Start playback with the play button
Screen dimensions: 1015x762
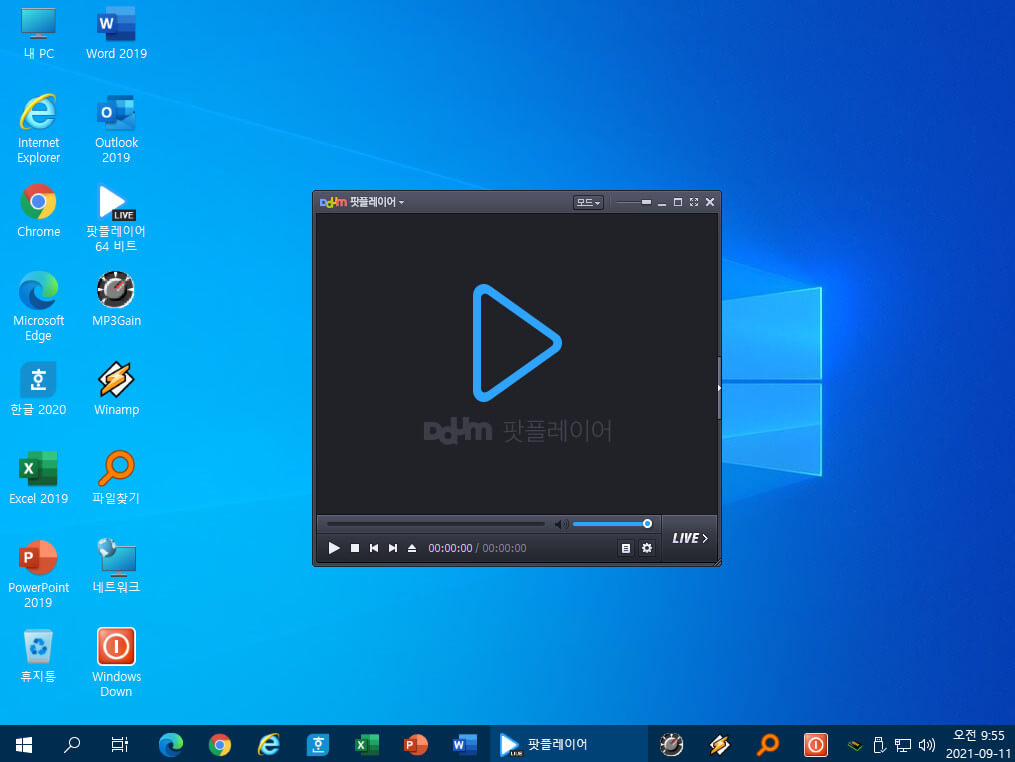tap(334, 548)
